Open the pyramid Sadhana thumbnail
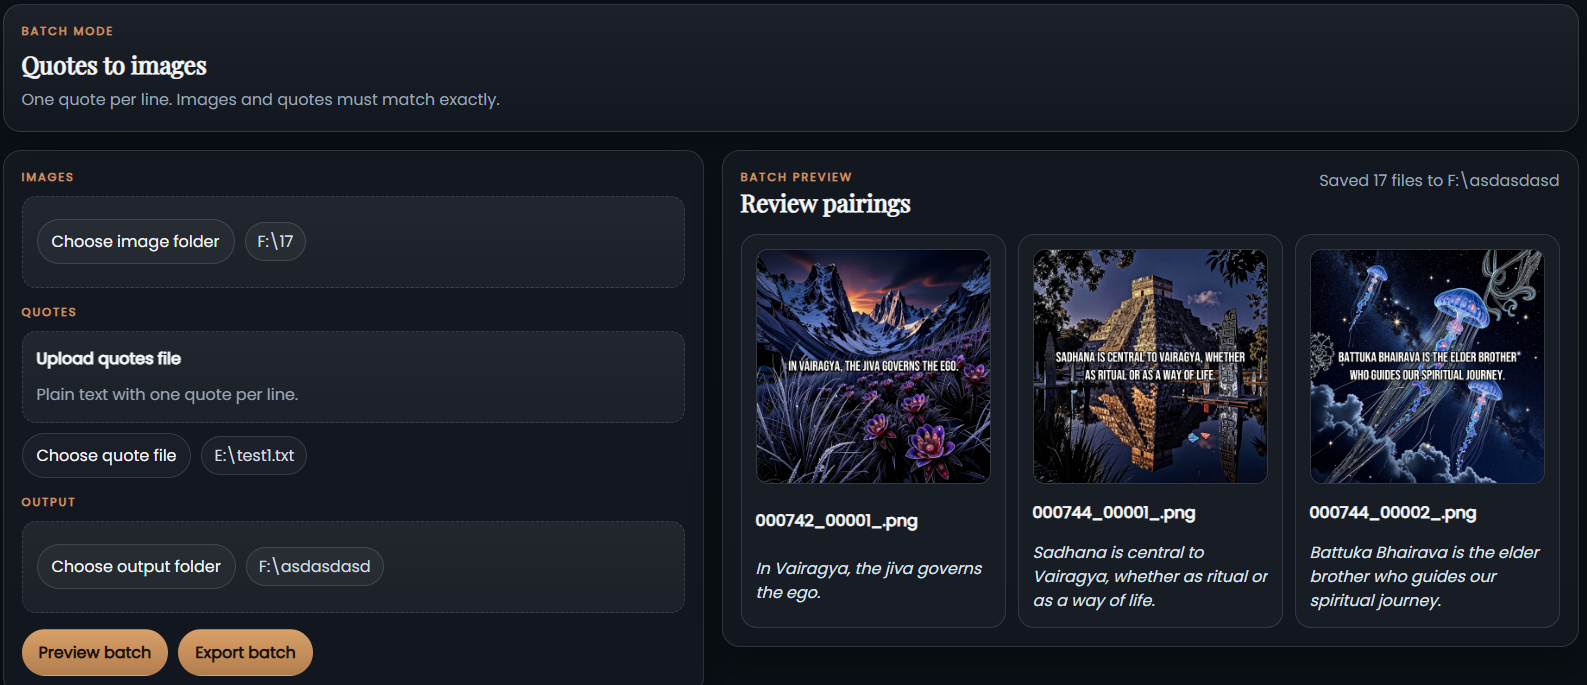 (1150, 366)
